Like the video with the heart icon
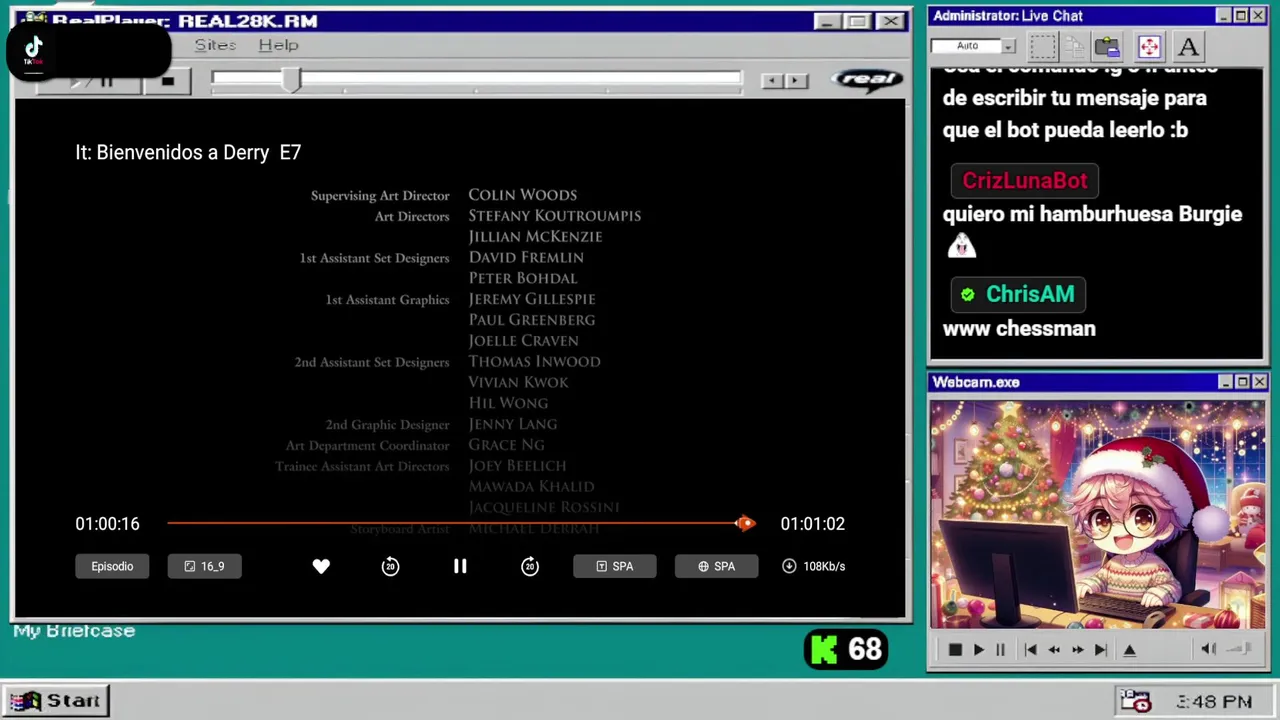1280x720 pixels. tap(321, 566)
